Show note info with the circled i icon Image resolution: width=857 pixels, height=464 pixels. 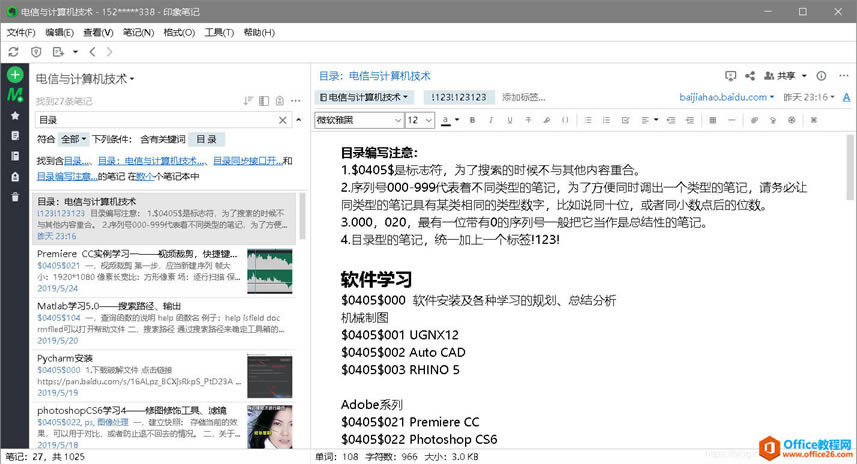[821, 76]
